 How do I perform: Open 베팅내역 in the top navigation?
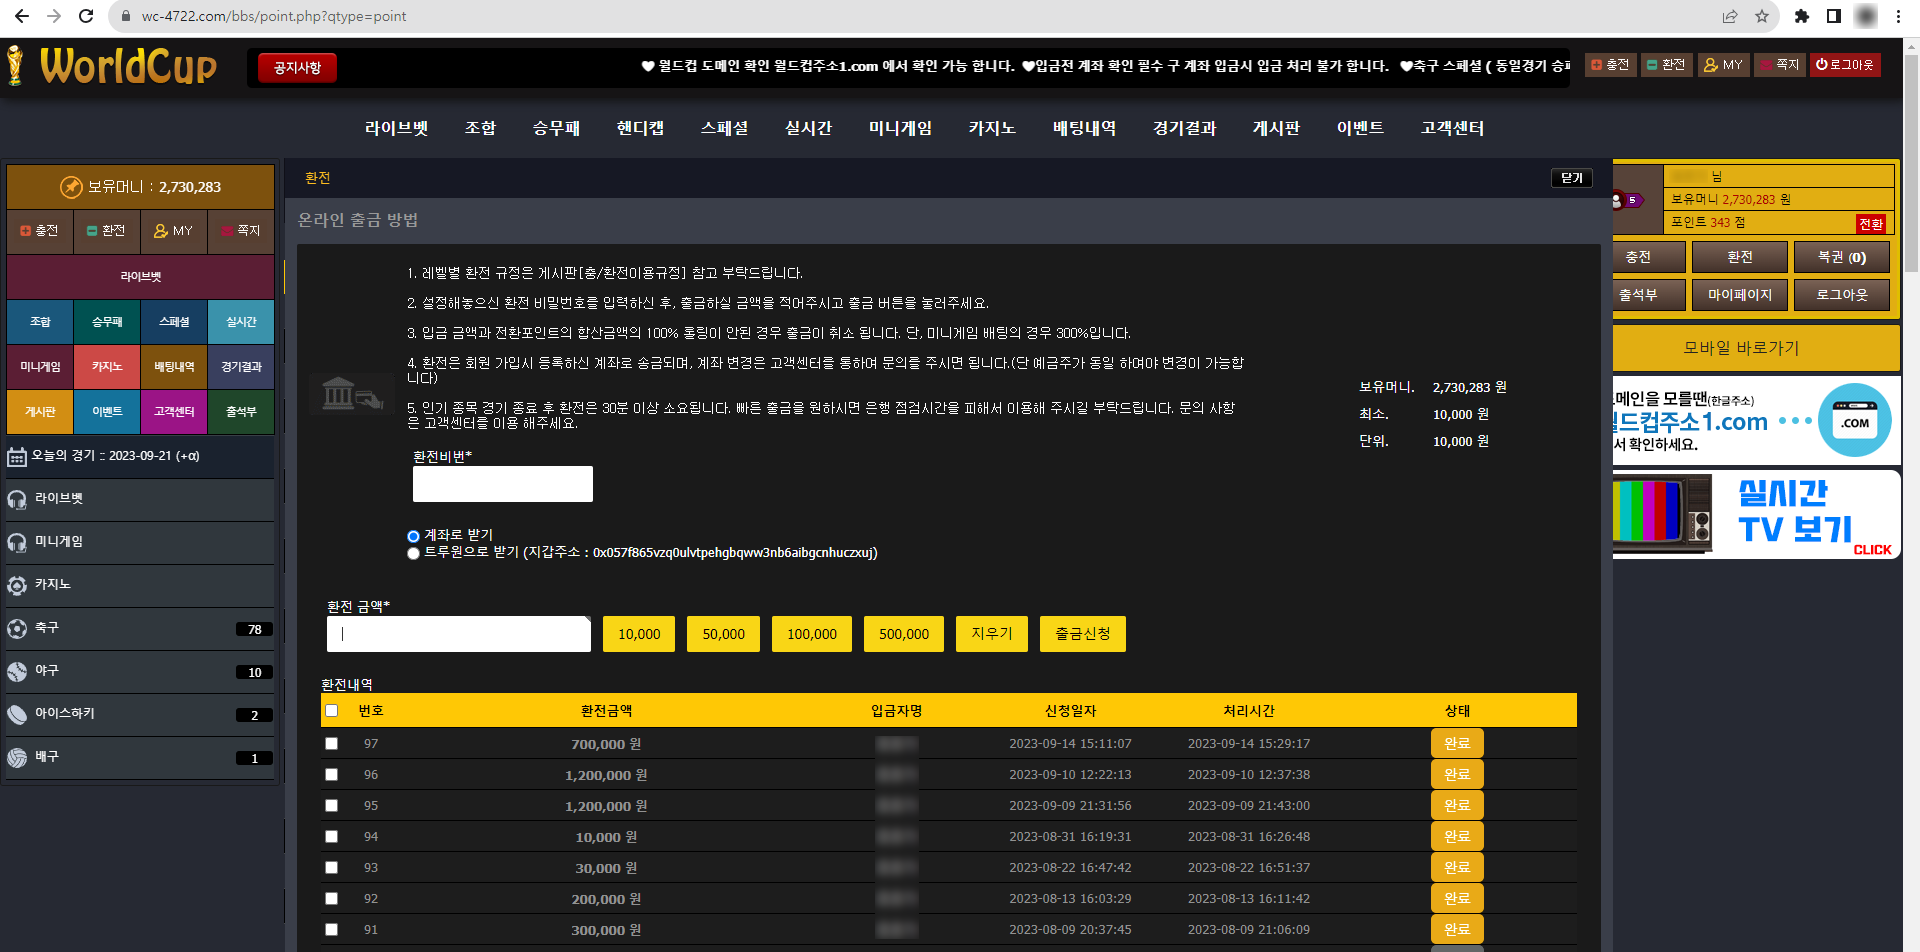coord(1084,128)
